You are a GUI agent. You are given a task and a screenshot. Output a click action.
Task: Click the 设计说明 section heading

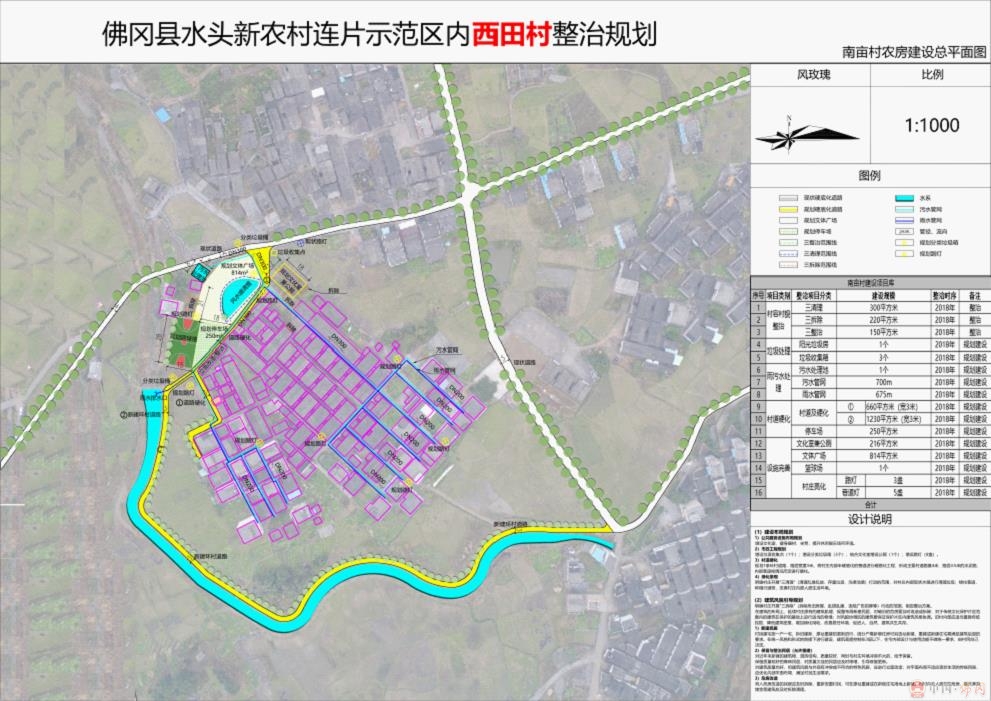(869, 520)
